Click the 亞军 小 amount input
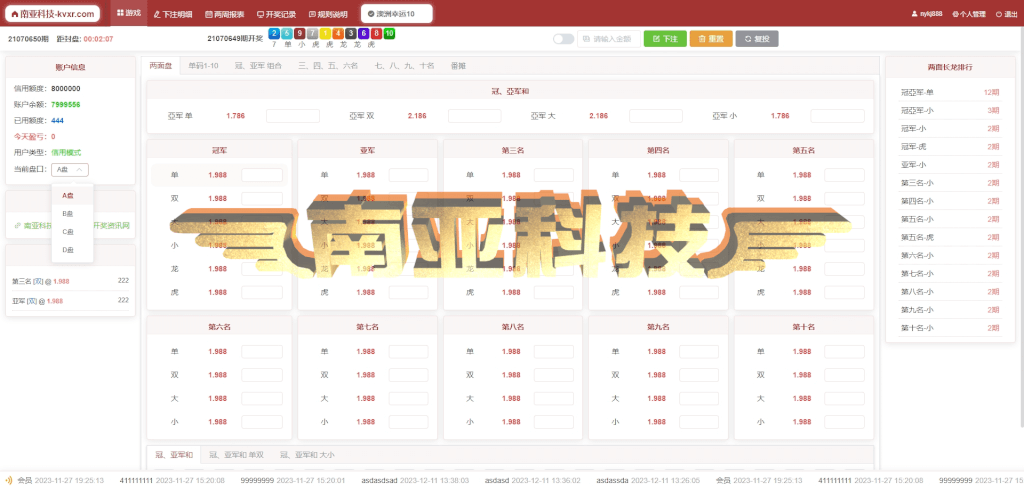This screenshot has width=1024, height=490. [x=837, y=116]
